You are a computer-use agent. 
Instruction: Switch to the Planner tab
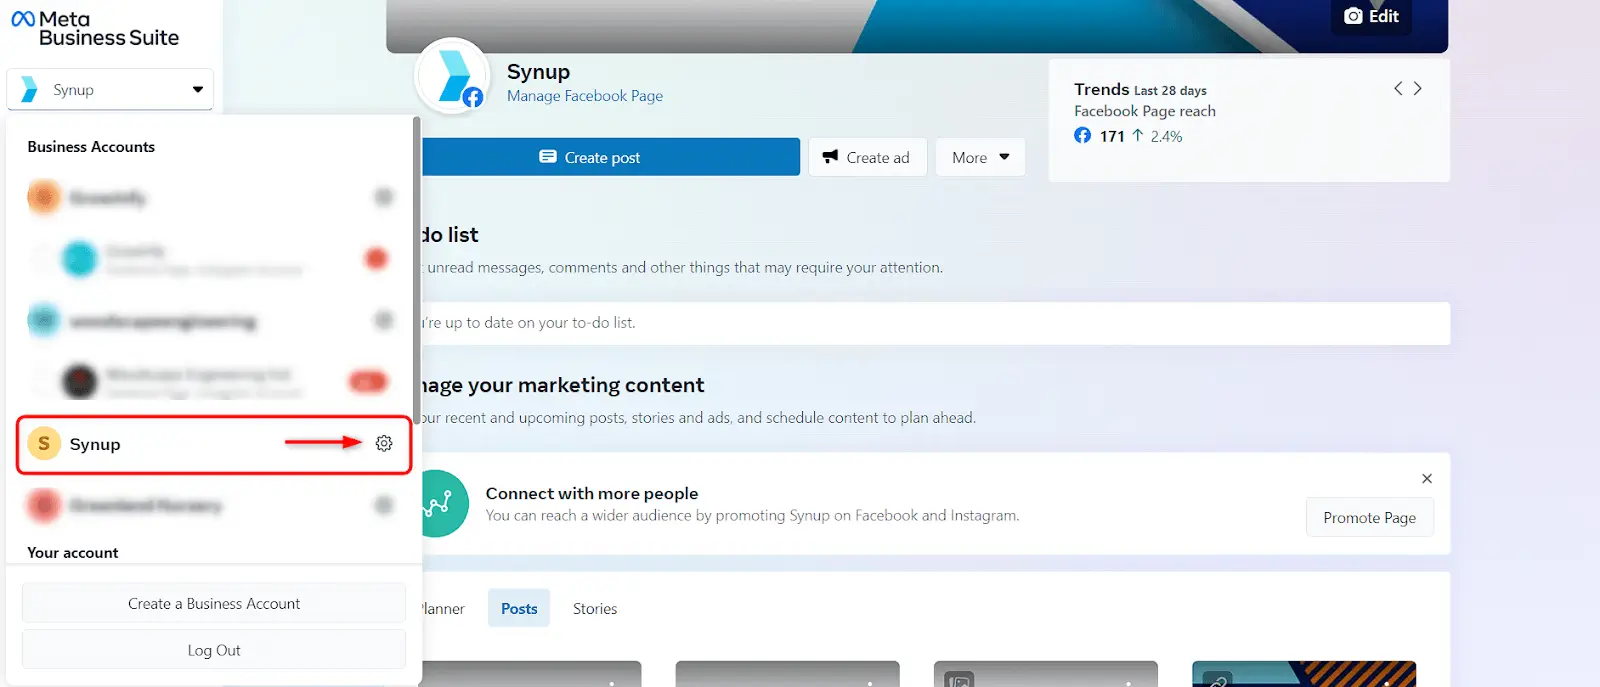point(443,608)
